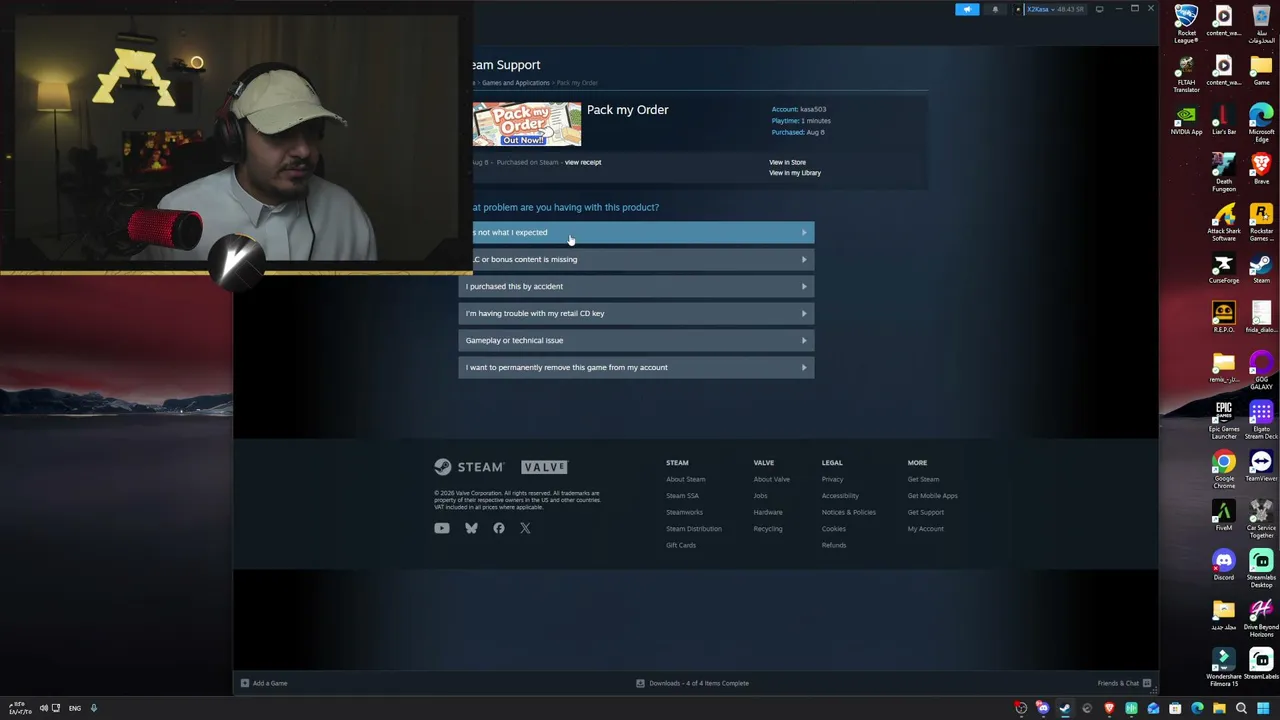Screen dimensions: 1280x720
Task: Select Rockstar Games desktop icon
Action: click(x=1261, y=222)
